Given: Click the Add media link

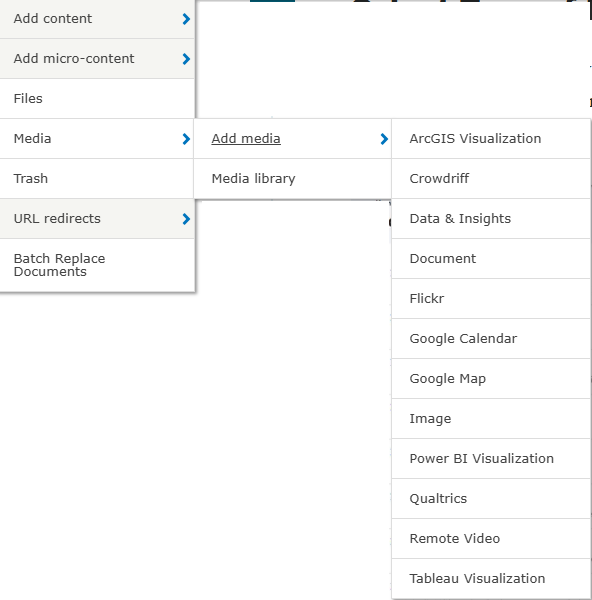Looking at the screenshot, I should [x=246, y=139].
